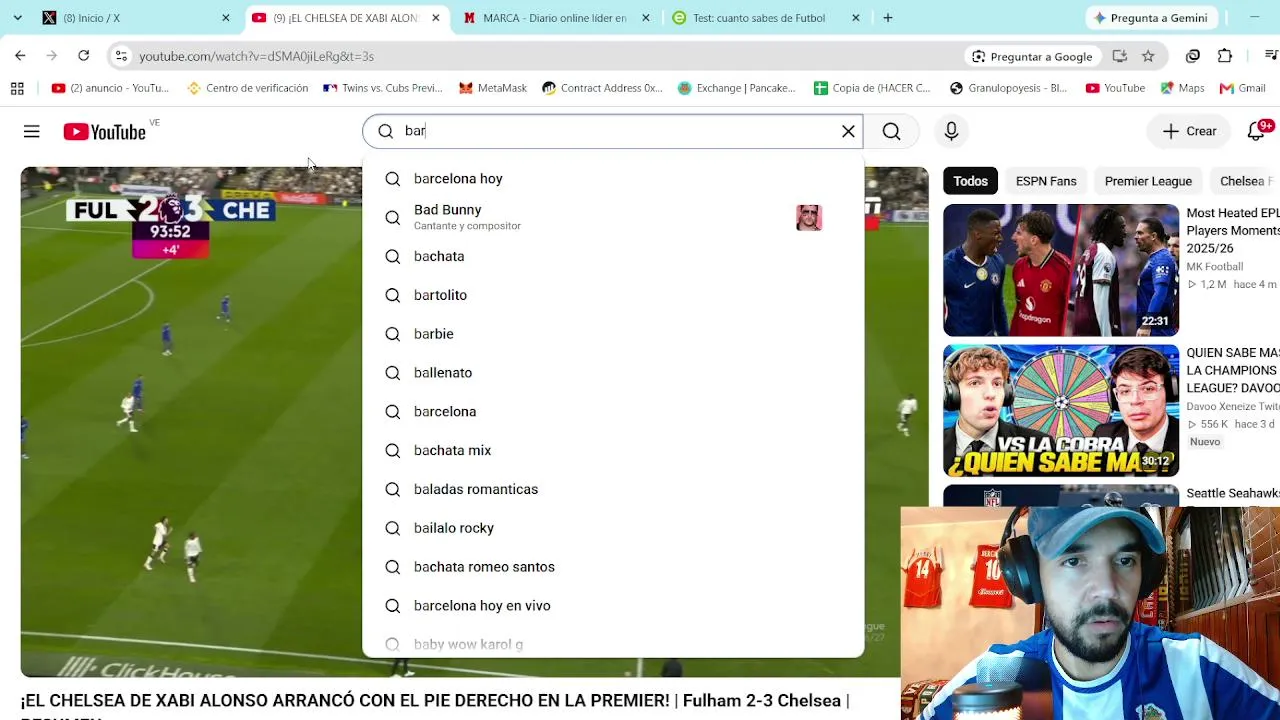
Task: Select the Todos filter chip
Action: click(x=970, y=181)
